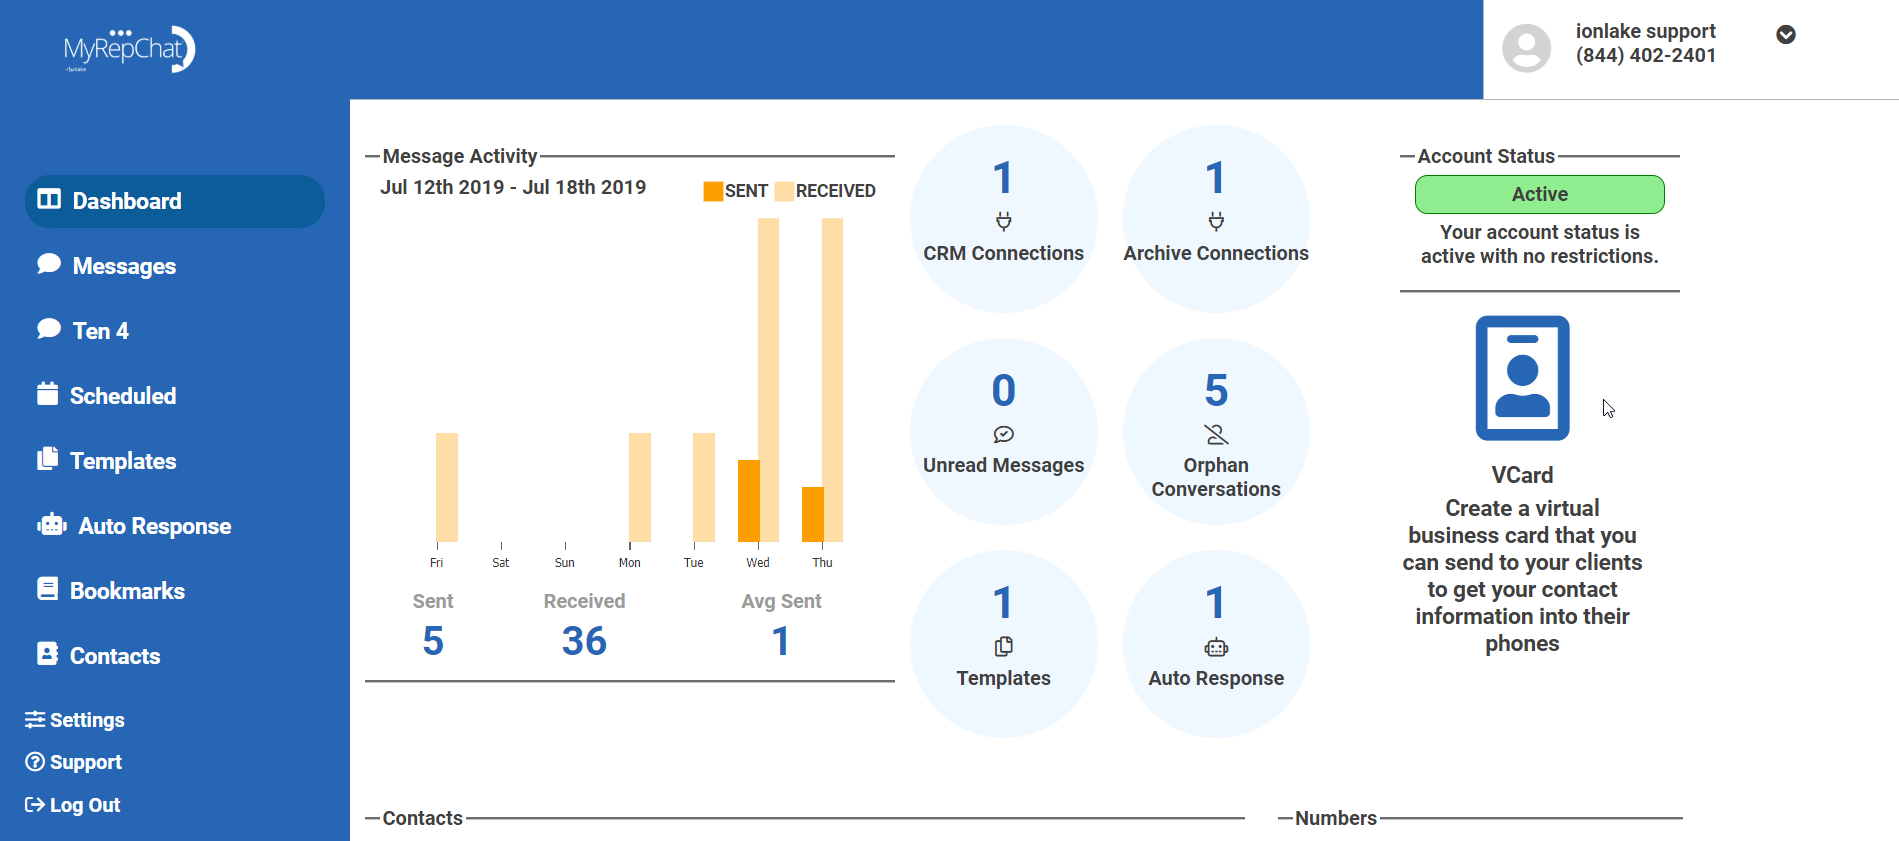Click the Archive Connections plug icon
This screenshot has height=841, width=1899.
(1215, 221)
